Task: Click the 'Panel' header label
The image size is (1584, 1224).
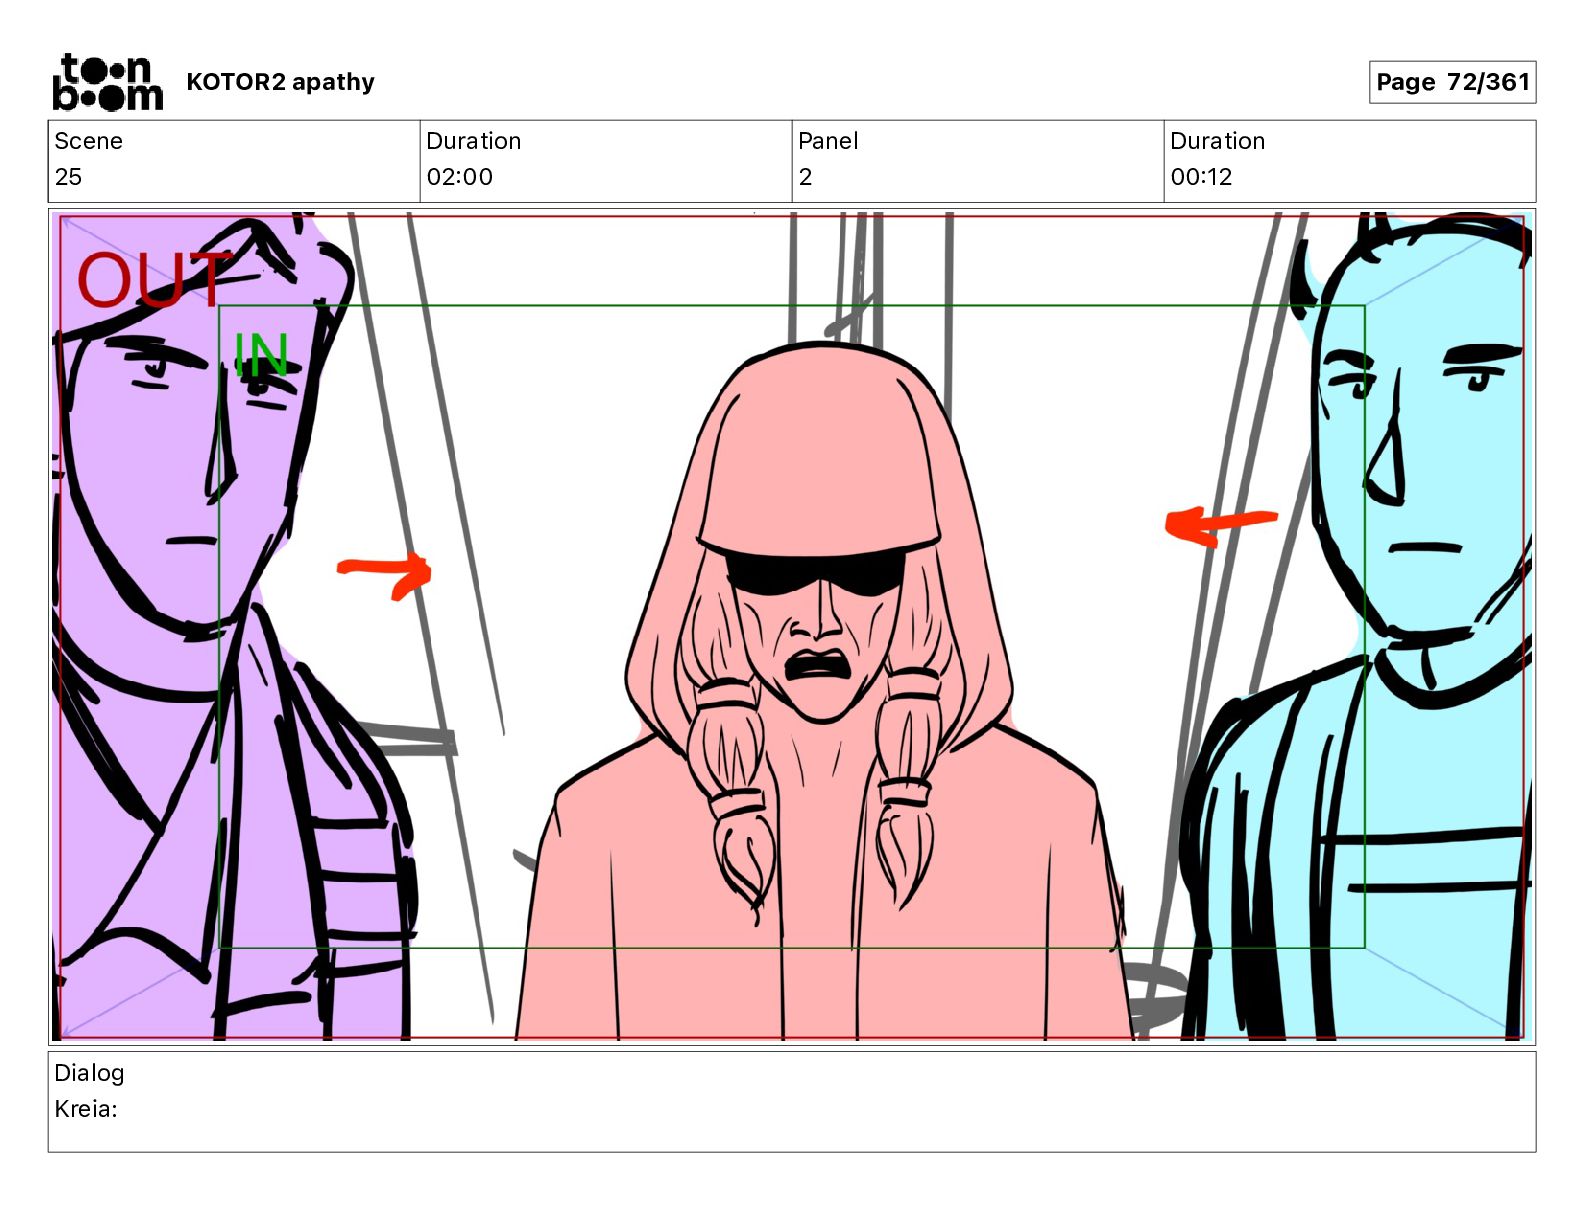Action: click(828, 141)
